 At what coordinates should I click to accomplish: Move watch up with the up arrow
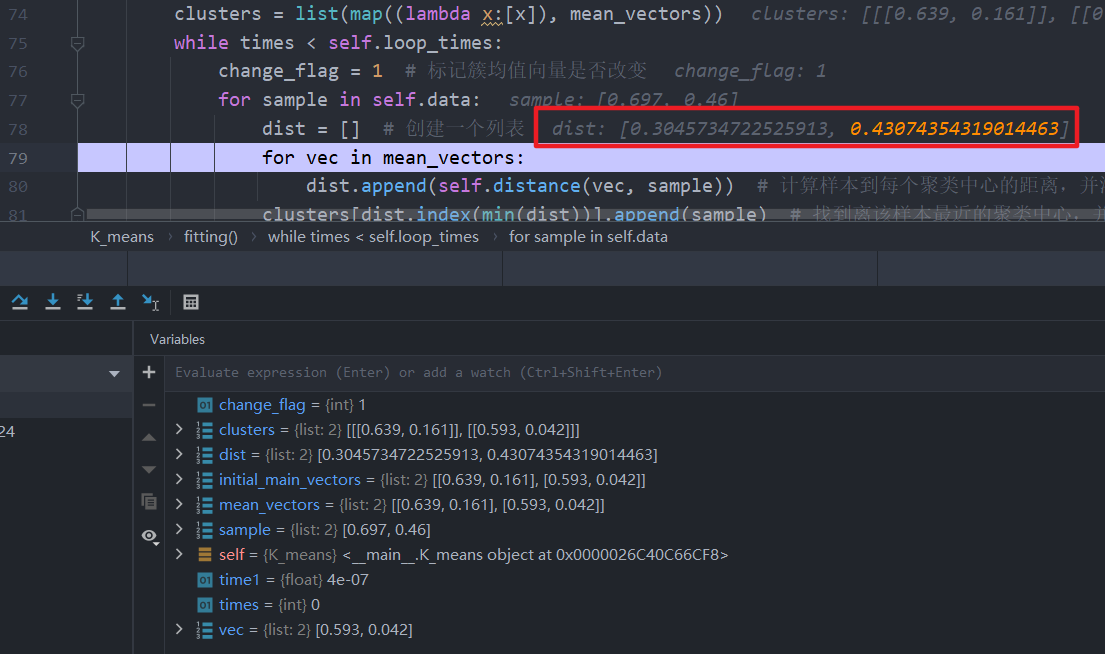(149, 438)
